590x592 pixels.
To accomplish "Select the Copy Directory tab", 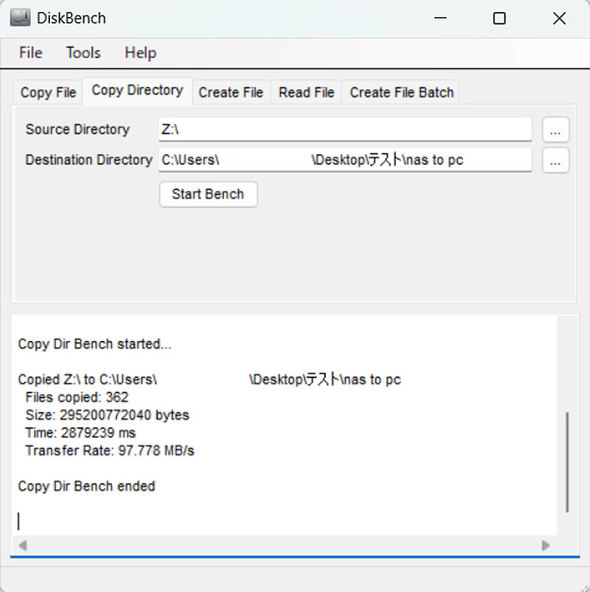I will point(137,91).
